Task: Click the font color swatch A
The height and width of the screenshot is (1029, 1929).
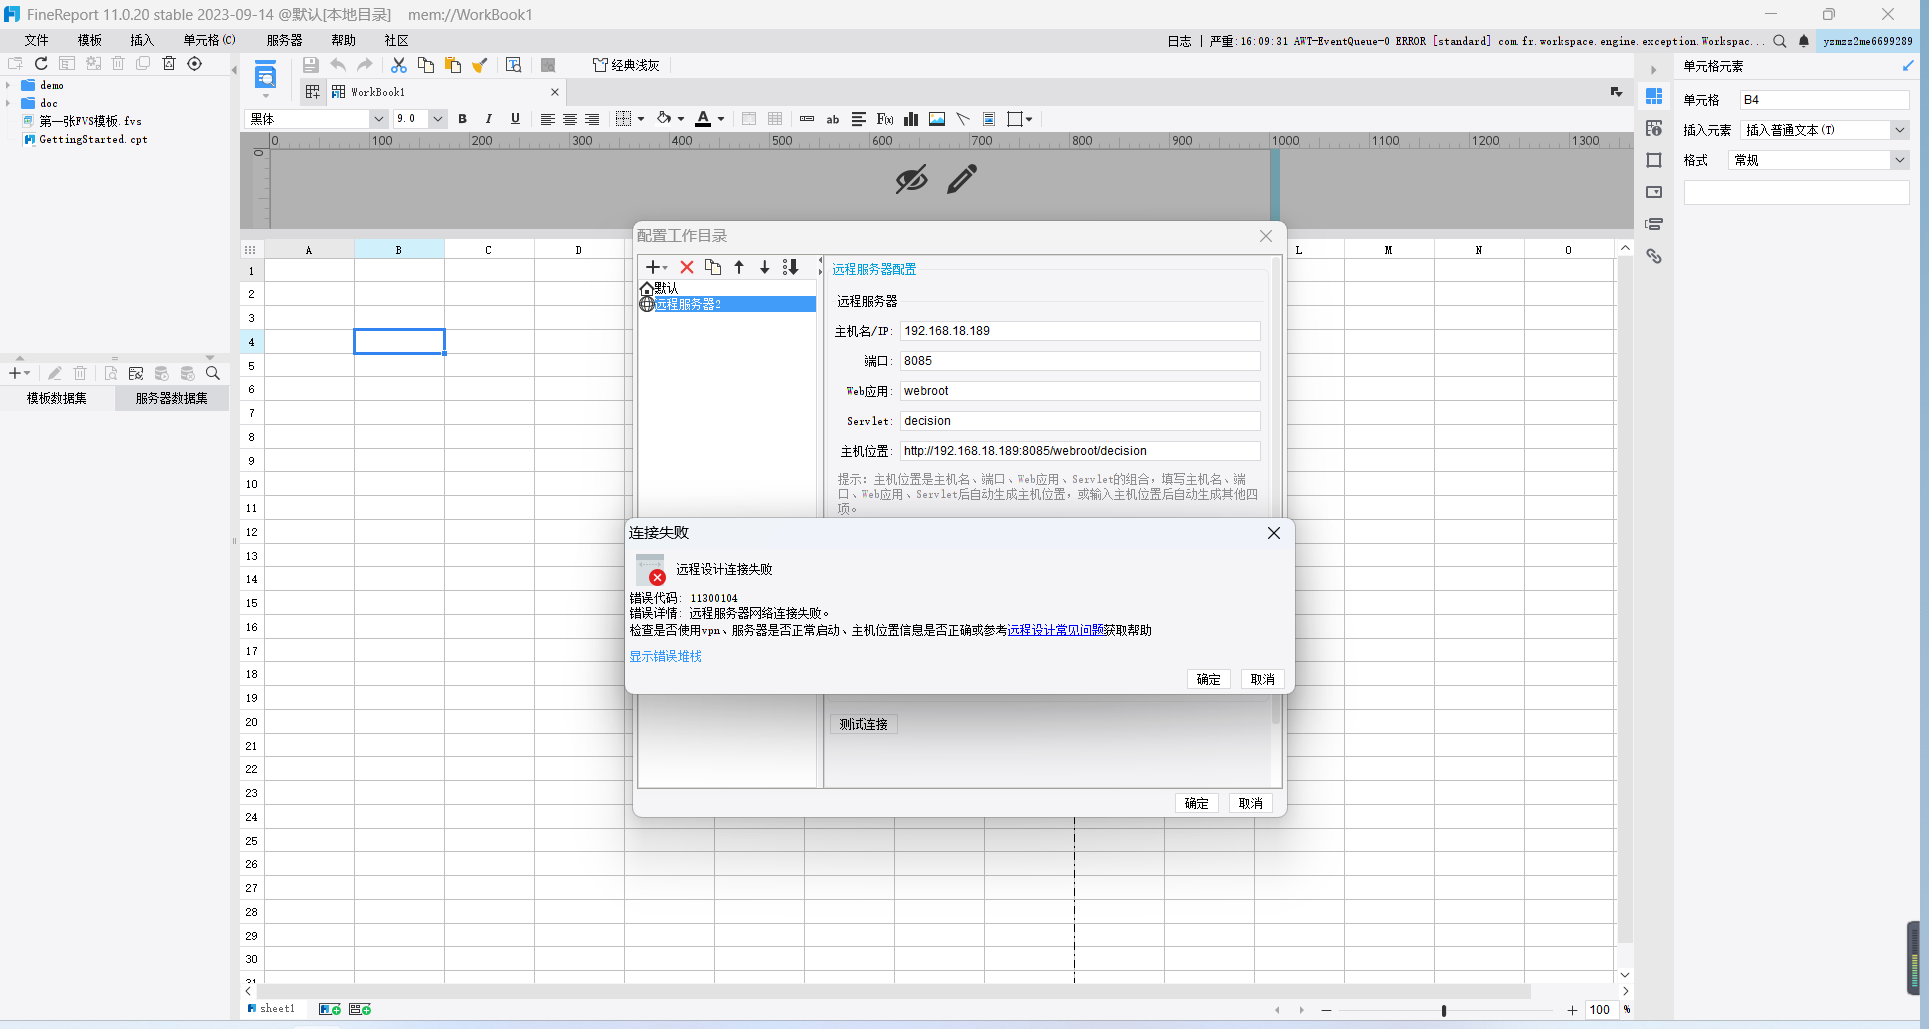Action: tap(704, 119)
